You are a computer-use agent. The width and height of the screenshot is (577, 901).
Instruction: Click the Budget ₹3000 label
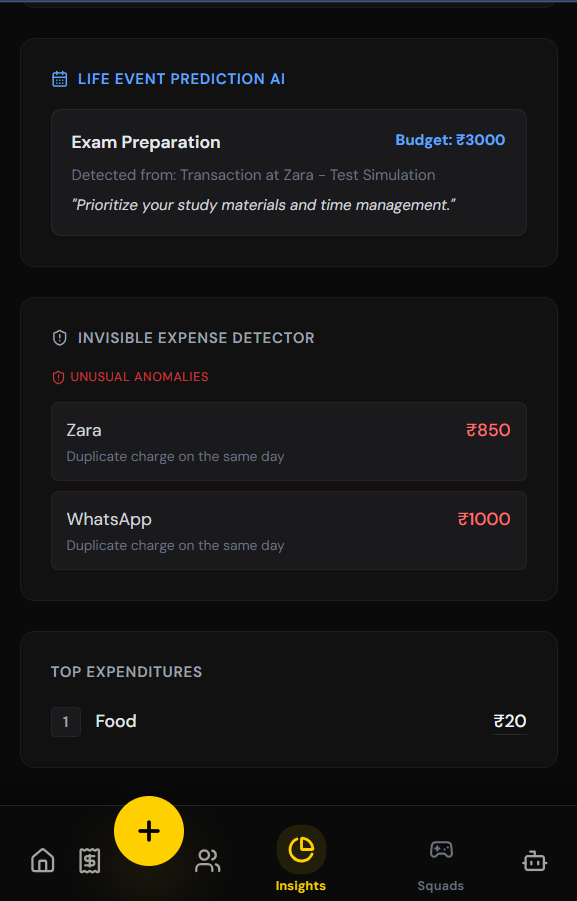(450, 140)
